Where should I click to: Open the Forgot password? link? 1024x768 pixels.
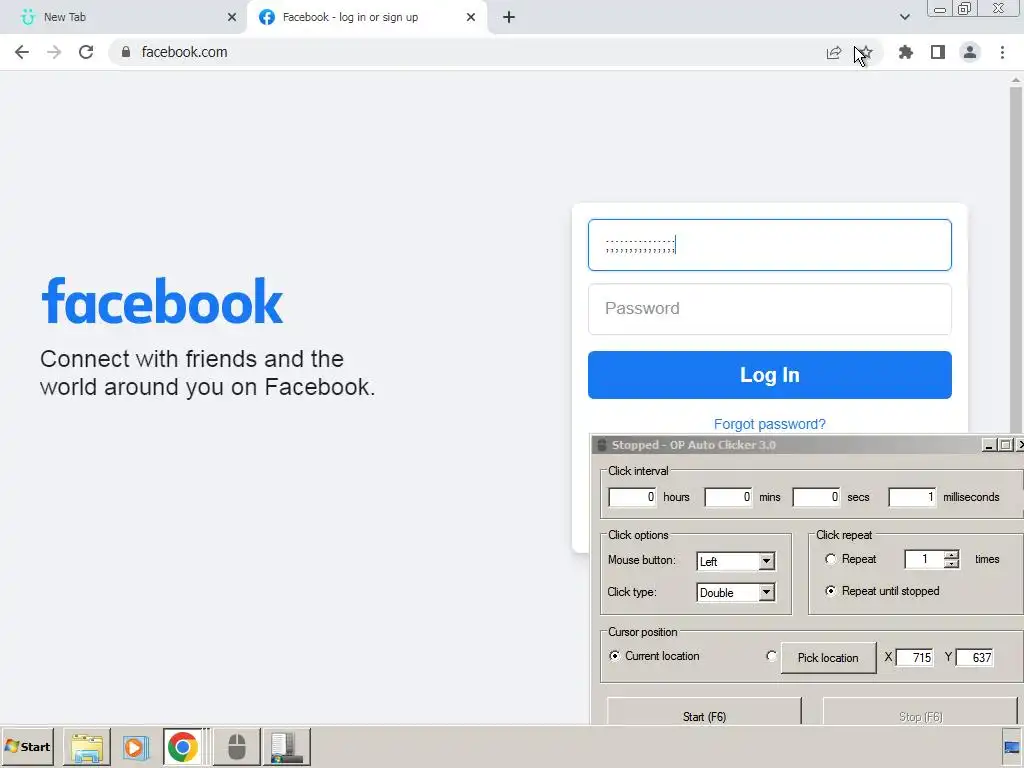coord(770,424)
